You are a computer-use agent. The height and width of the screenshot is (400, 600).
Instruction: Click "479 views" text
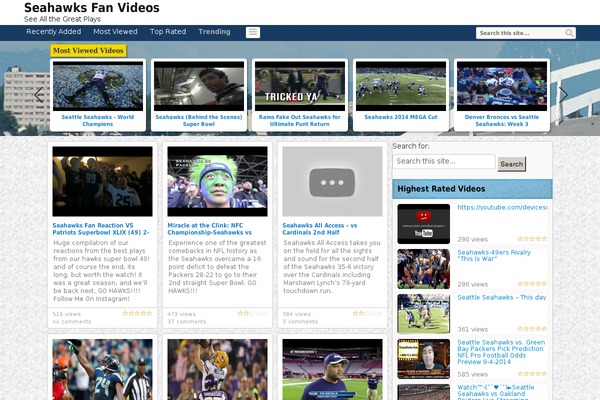point(181,314)
